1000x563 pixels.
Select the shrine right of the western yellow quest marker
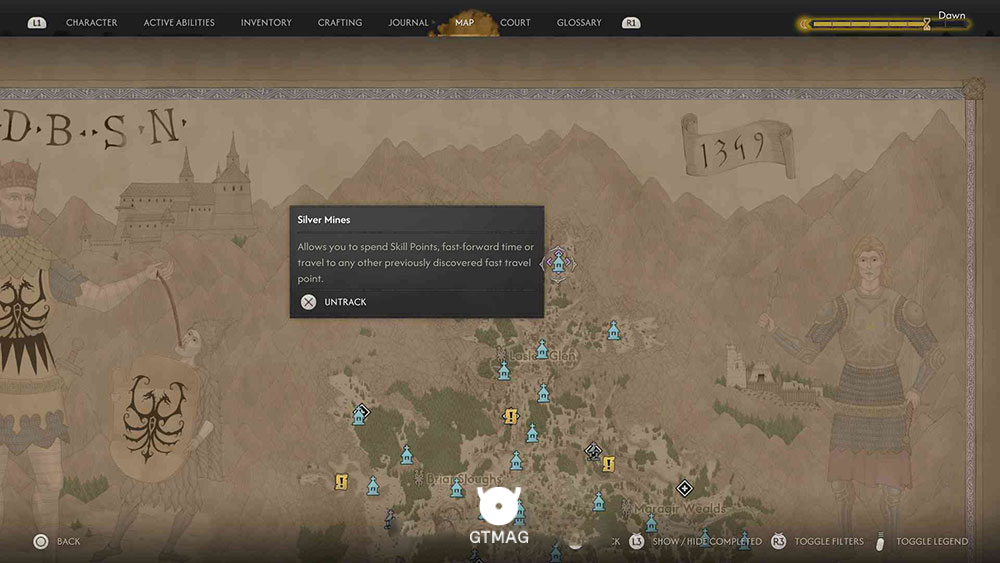click(x=373, y=486)
